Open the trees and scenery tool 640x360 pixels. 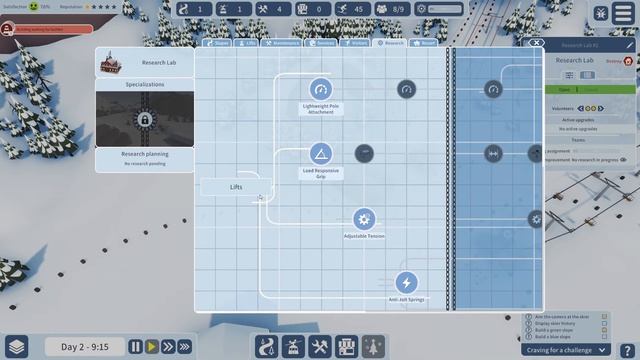pos(373,347)
